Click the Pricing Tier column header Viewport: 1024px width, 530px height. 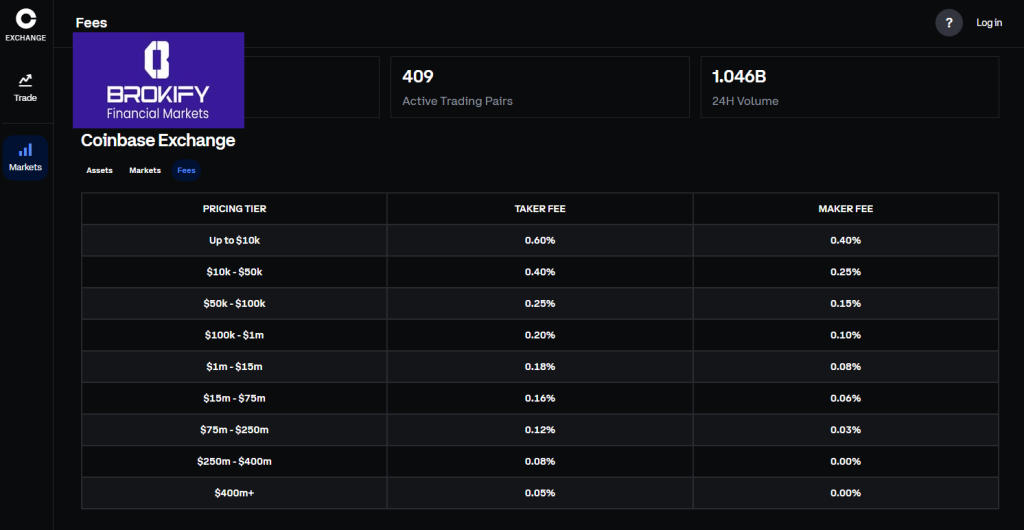point(234,209)
